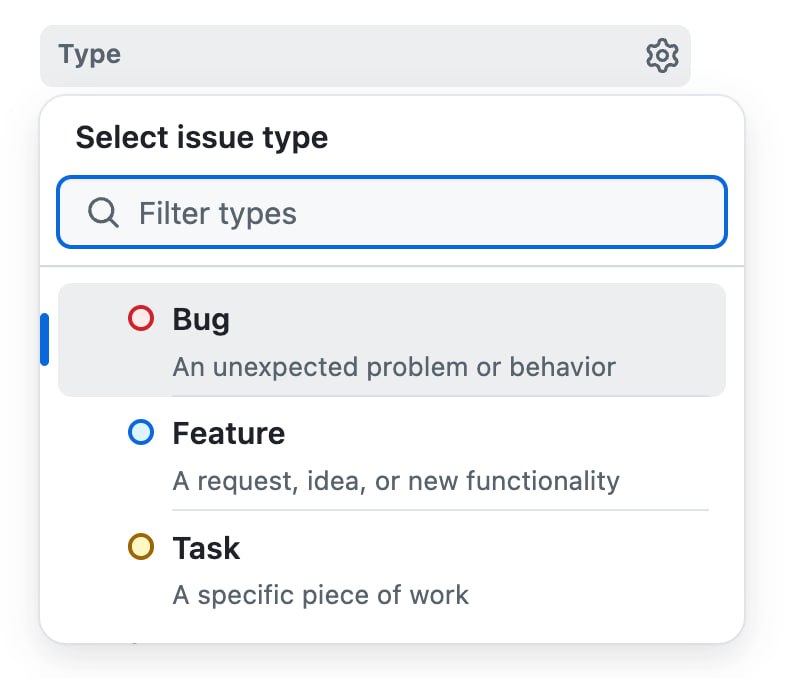Select the Bug issue type
Viewport: 788px width, 678px height.
tap(392, 340)
